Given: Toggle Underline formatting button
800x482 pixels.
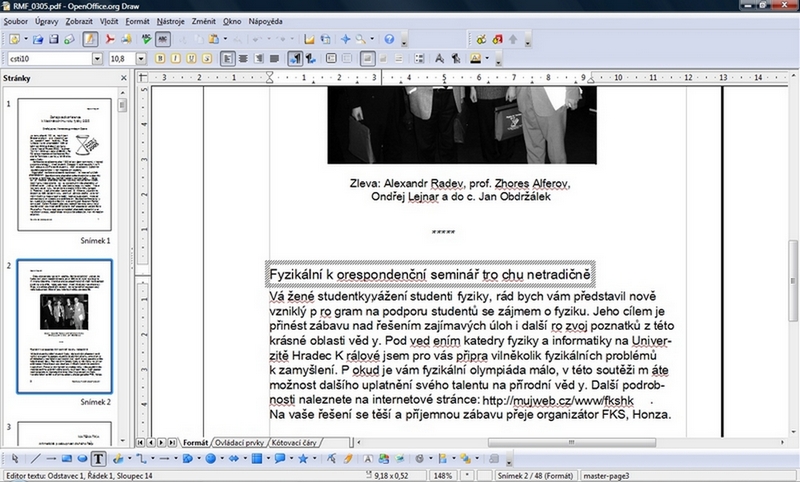Looking at the screenshot, I should click(x=190, y=59).
